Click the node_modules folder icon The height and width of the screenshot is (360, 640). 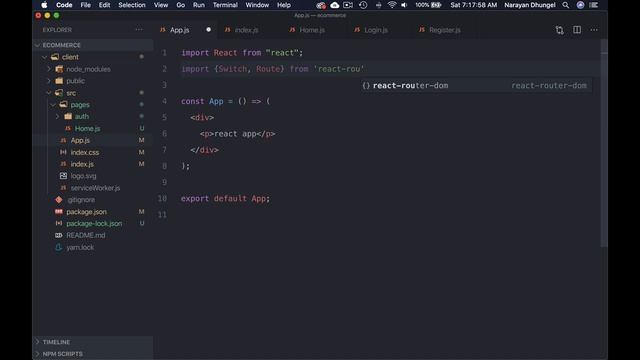[x=59, y=69]
